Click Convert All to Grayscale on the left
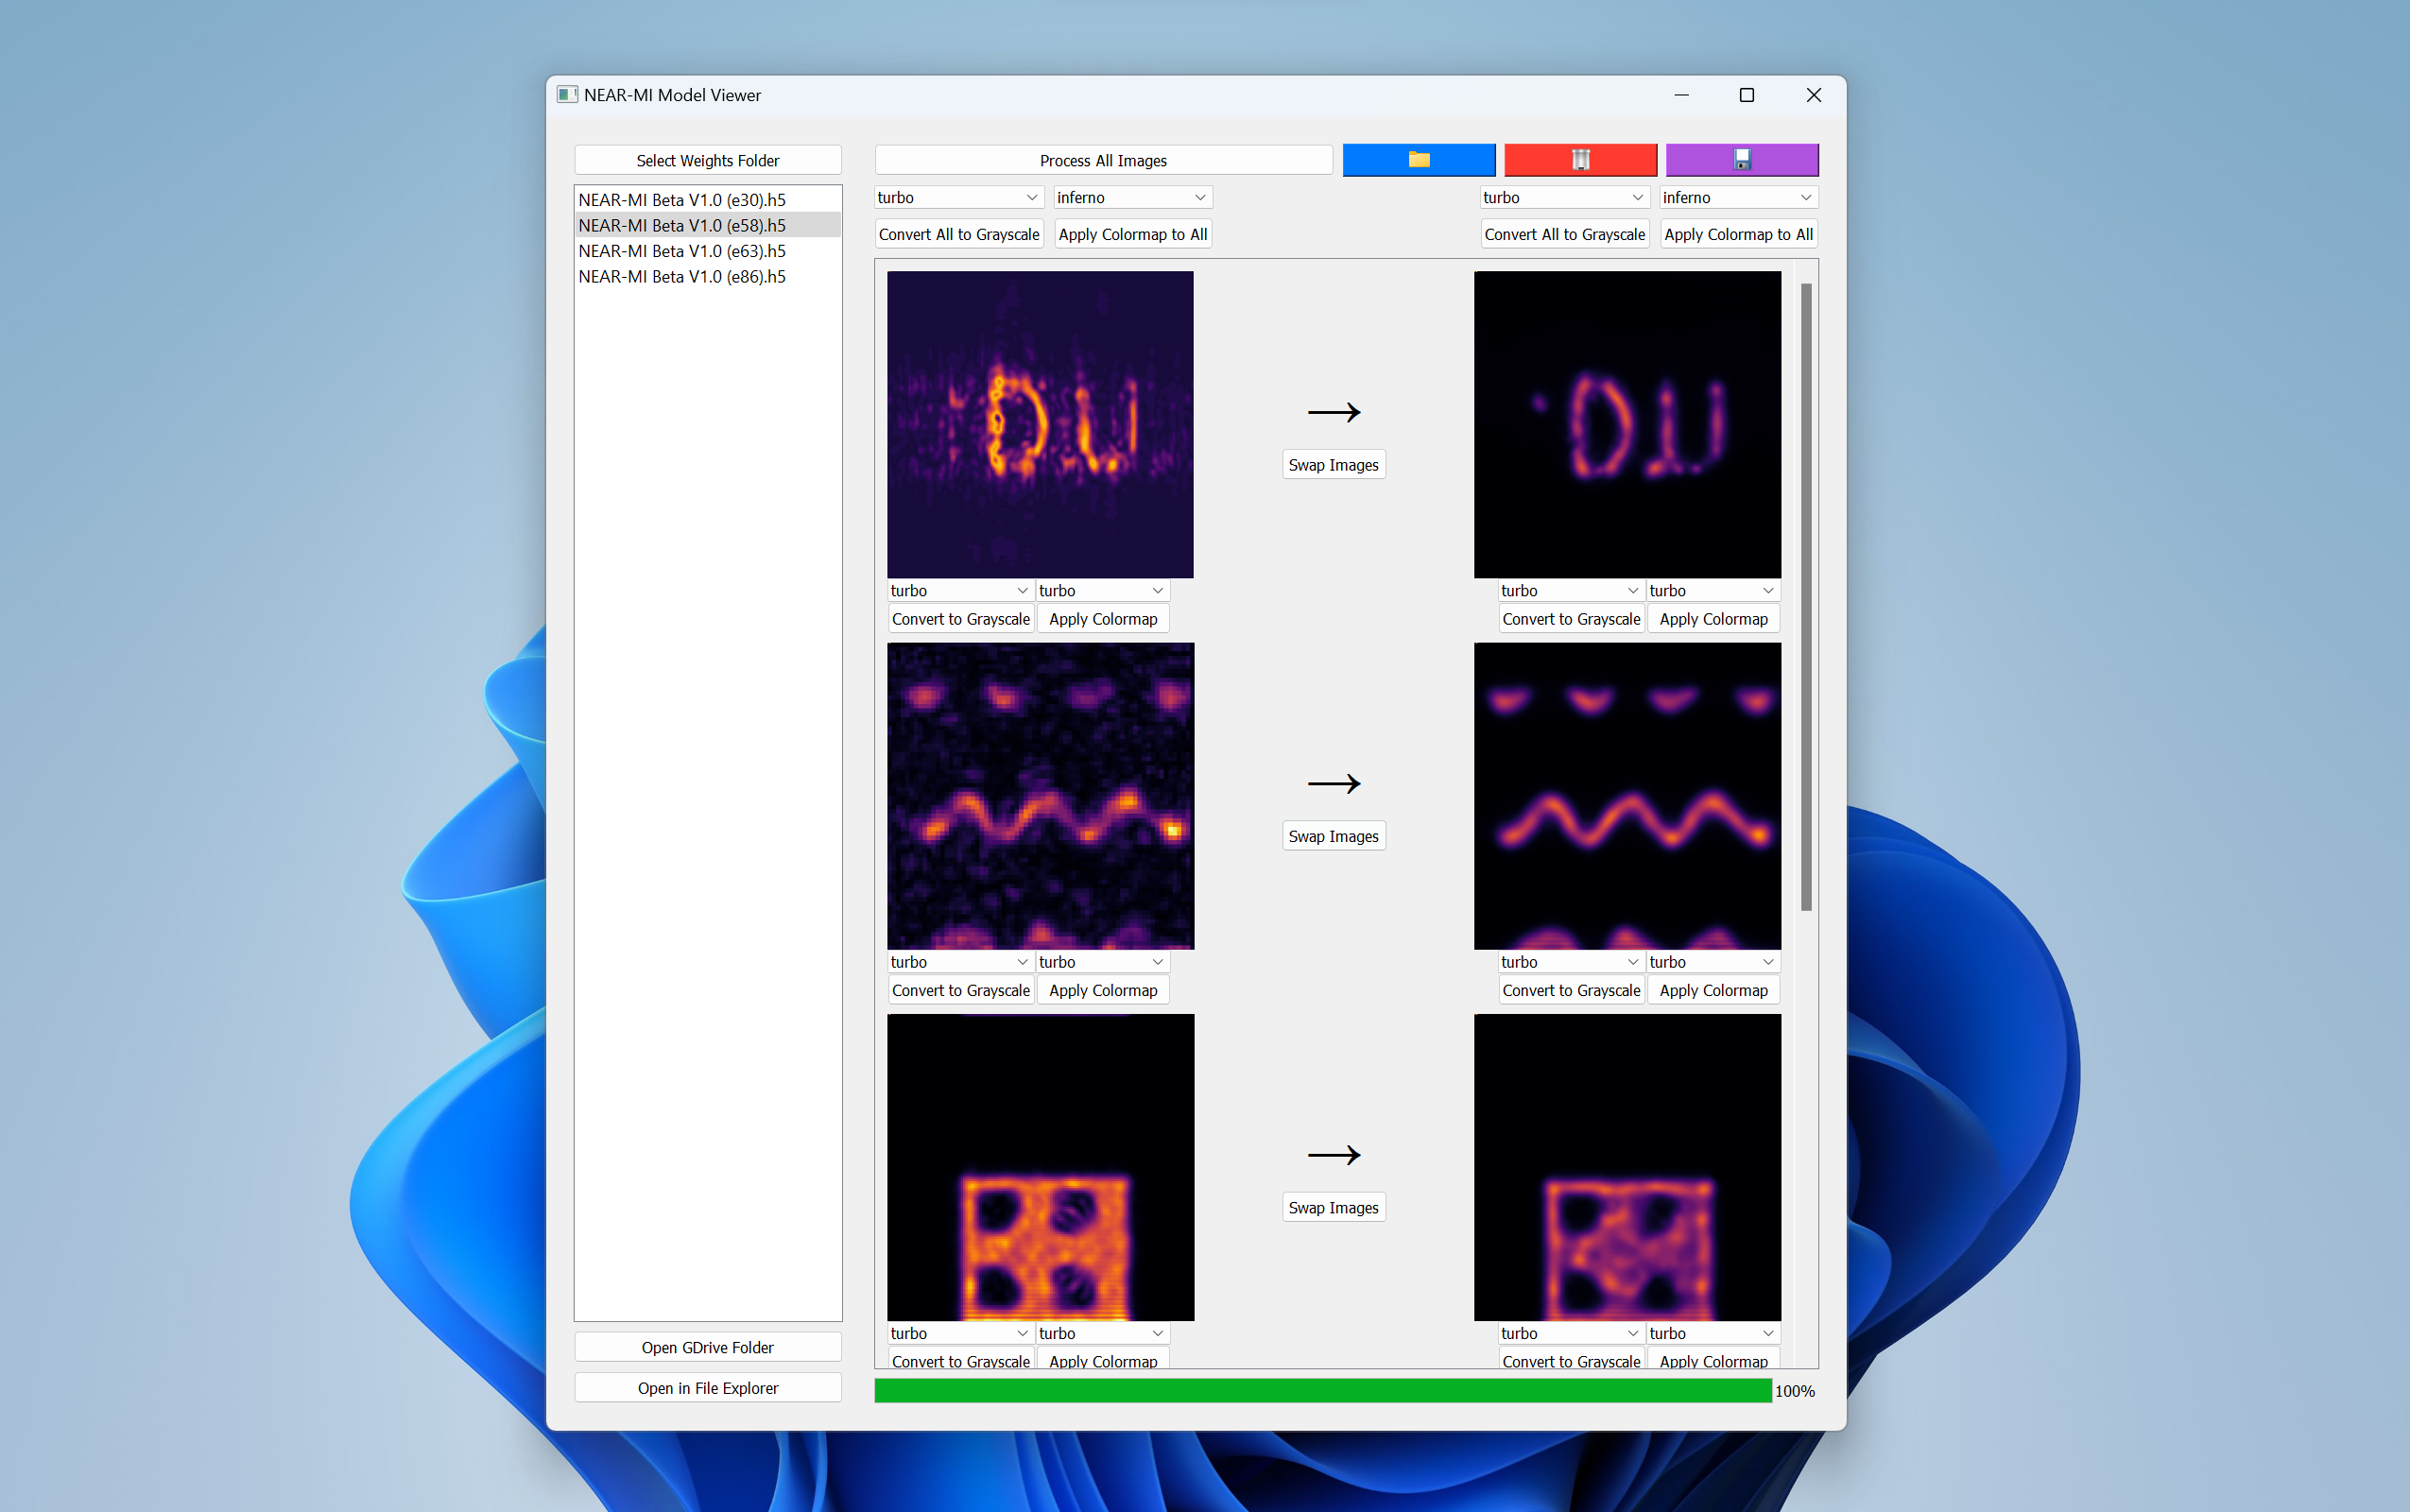The height and width of the screenshot is (1512, 2410). (958, 233)
